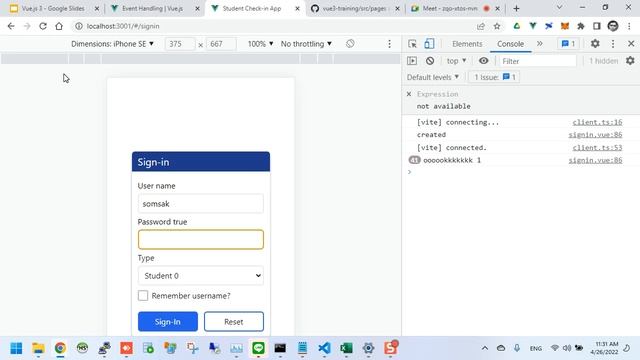Open Chrome profile avatar

(x=613, y=26)
